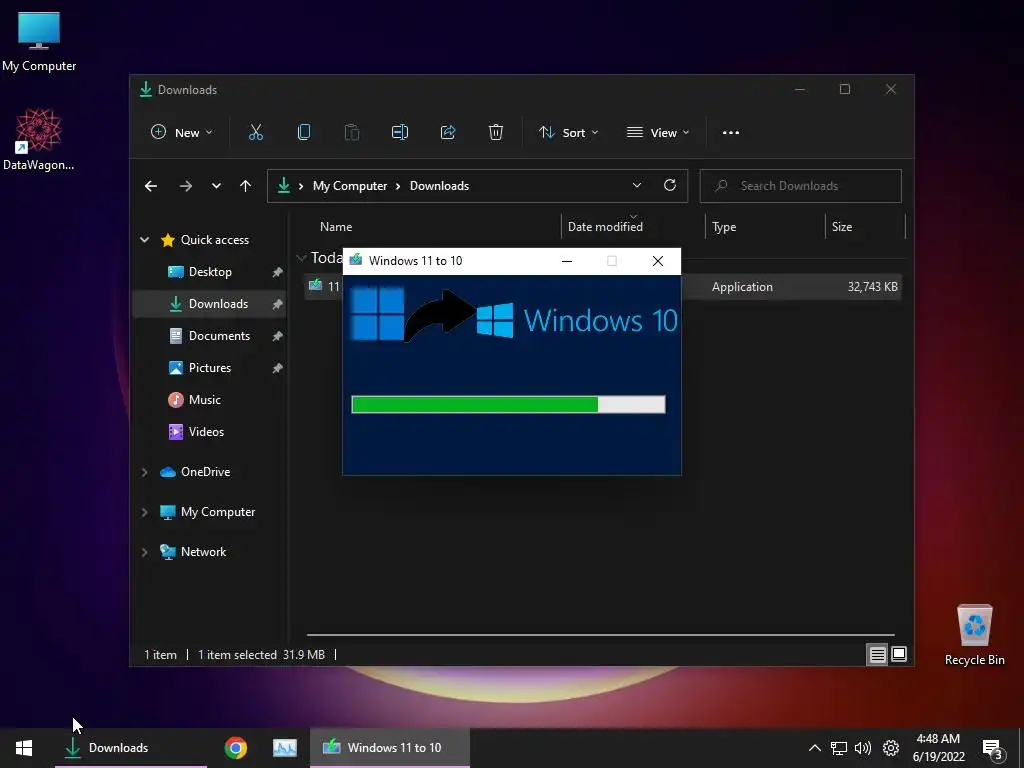Click the settings gear tray icon
The height and width of the screenshot is (768, 1024).
[x=891, y=748]
